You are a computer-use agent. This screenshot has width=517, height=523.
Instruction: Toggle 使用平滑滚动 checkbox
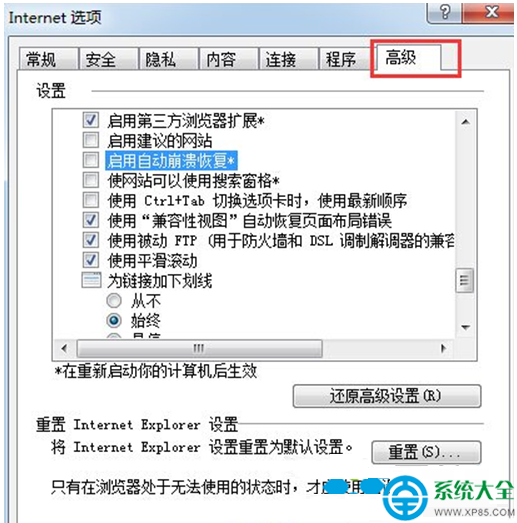click(91, 260)
